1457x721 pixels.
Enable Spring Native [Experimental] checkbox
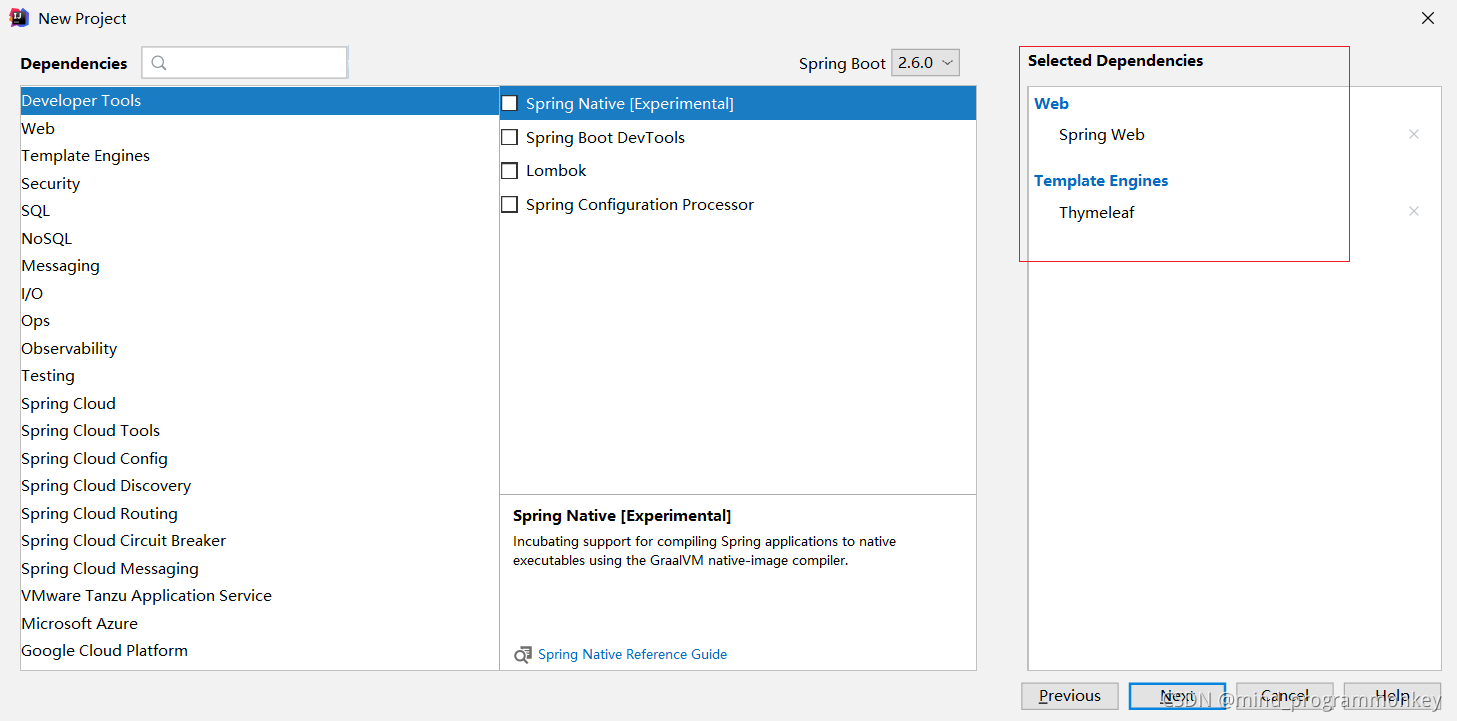[x=510, y=103]
